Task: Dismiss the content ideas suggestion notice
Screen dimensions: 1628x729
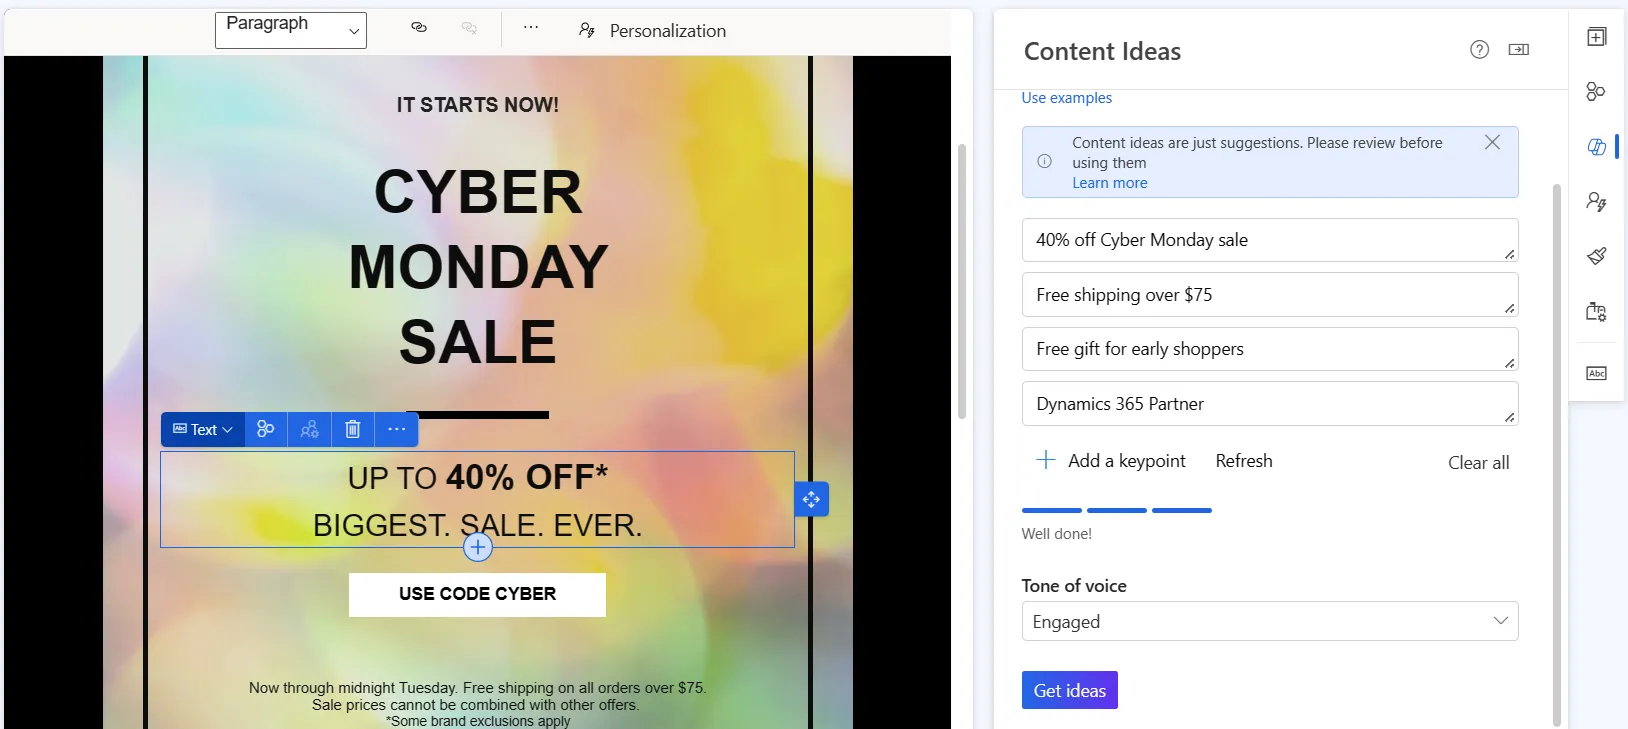Action: tap(1492, 142)
